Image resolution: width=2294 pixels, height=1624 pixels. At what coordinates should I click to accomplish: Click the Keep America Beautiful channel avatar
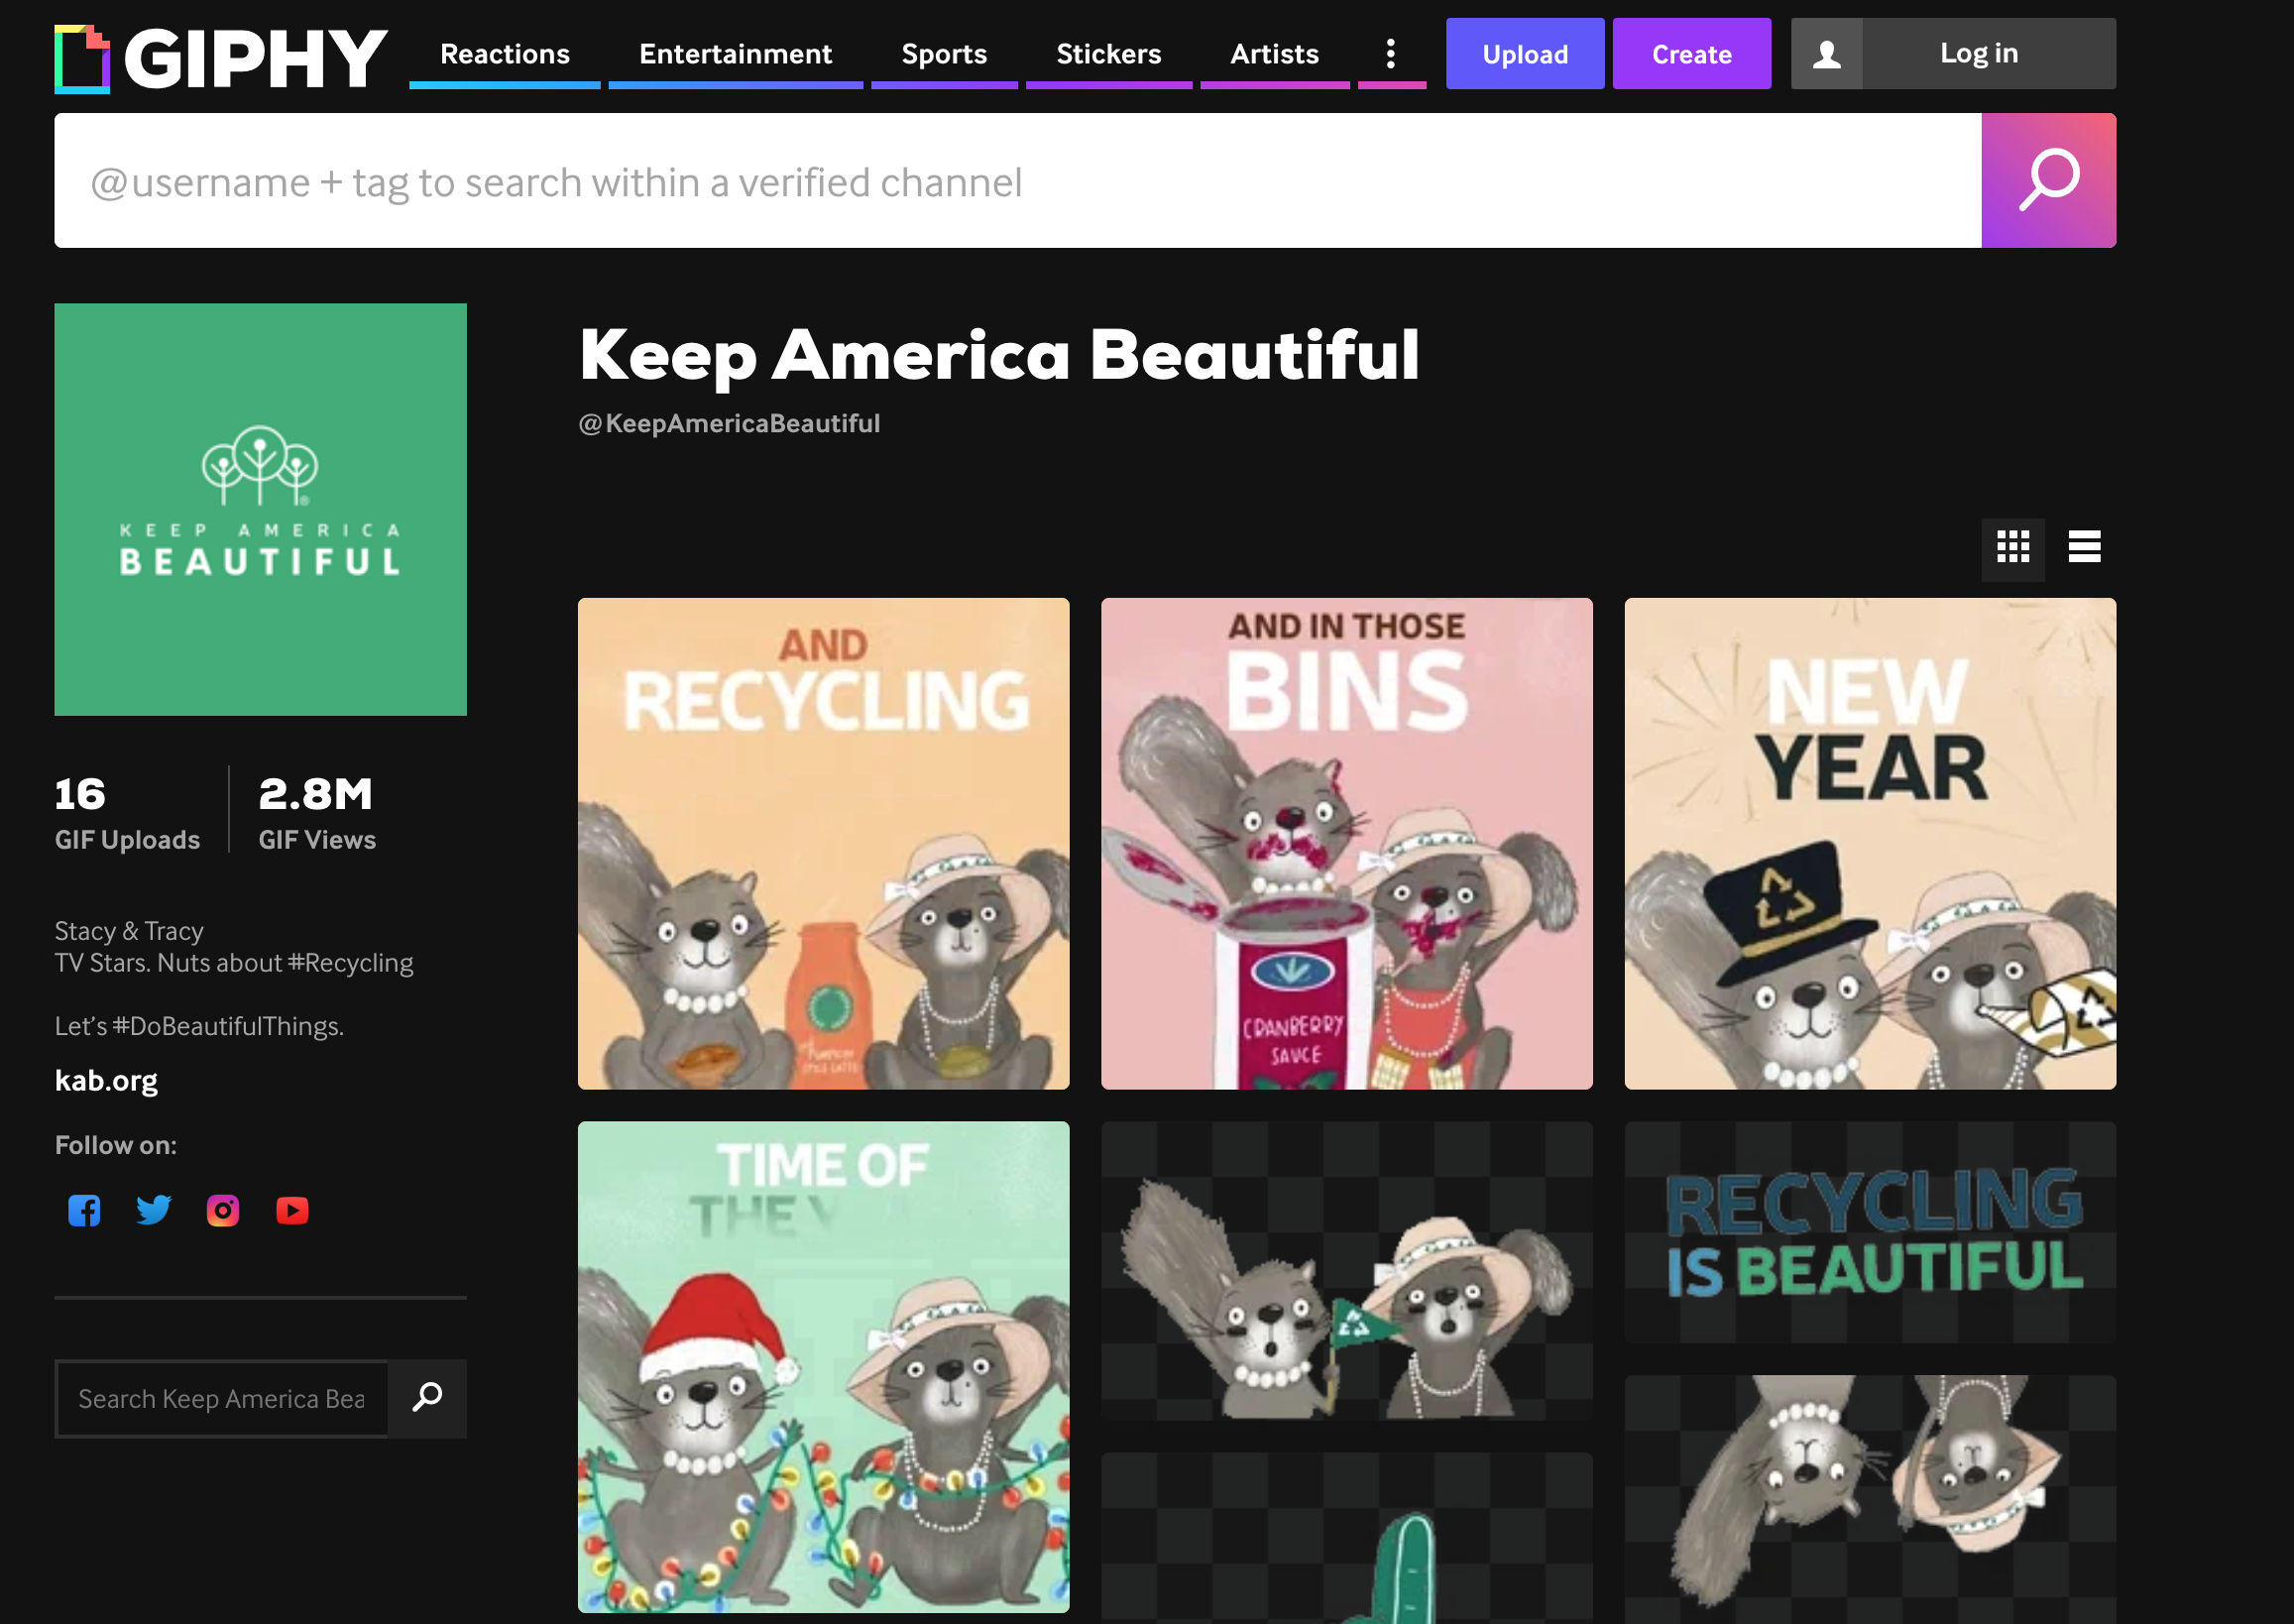[x=260, y=509]
